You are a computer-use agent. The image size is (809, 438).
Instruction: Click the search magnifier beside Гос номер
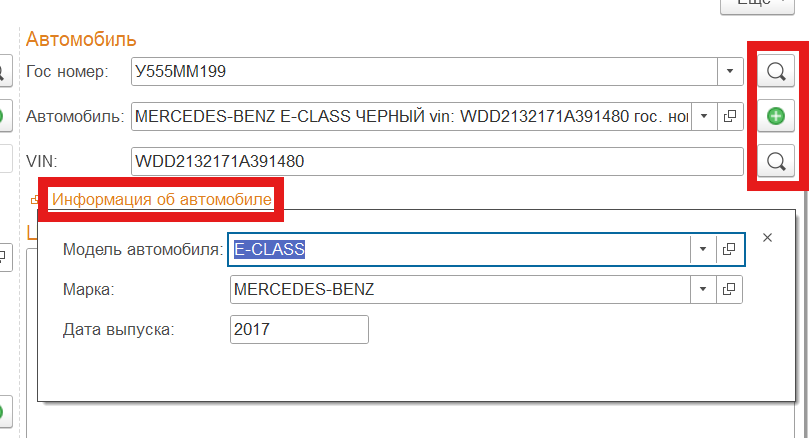coord(774,72)
